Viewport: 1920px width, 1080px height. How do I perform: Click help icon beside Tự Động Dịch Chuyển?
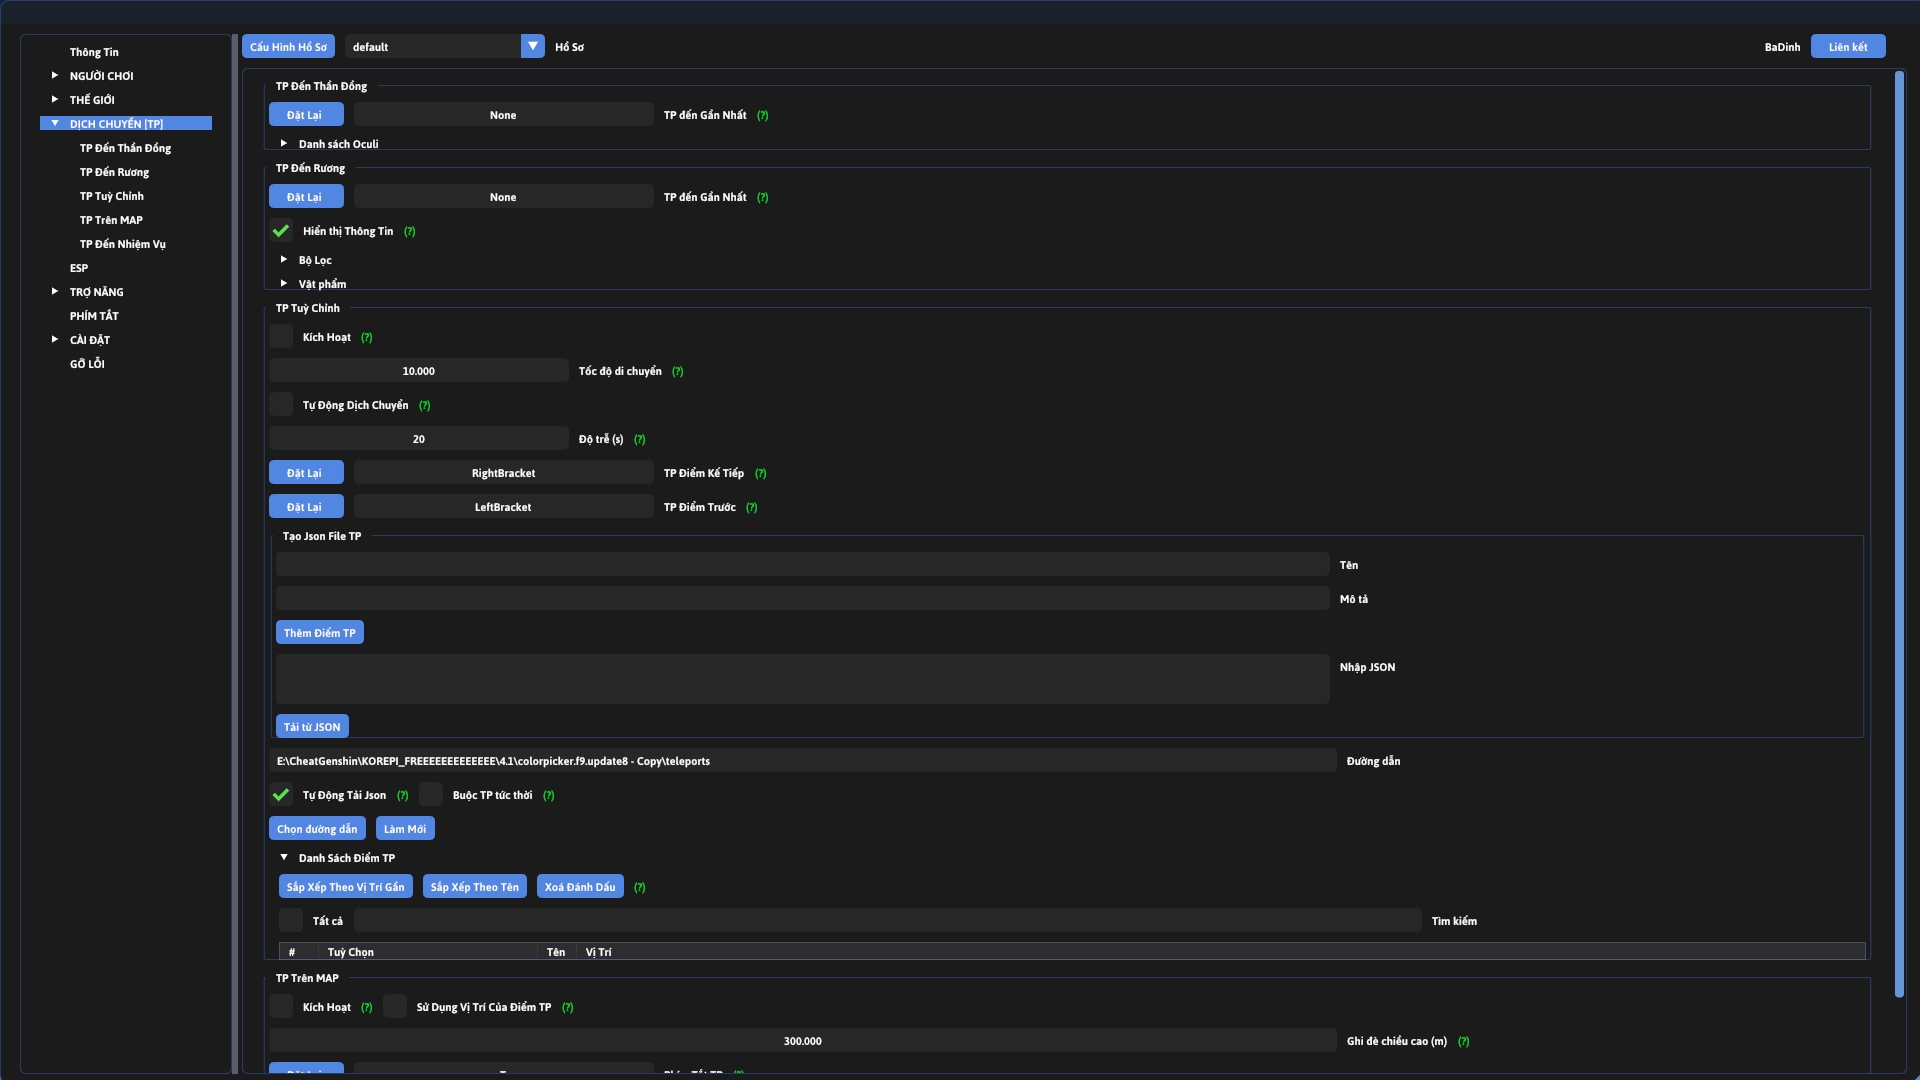click(x=424, y=405)
